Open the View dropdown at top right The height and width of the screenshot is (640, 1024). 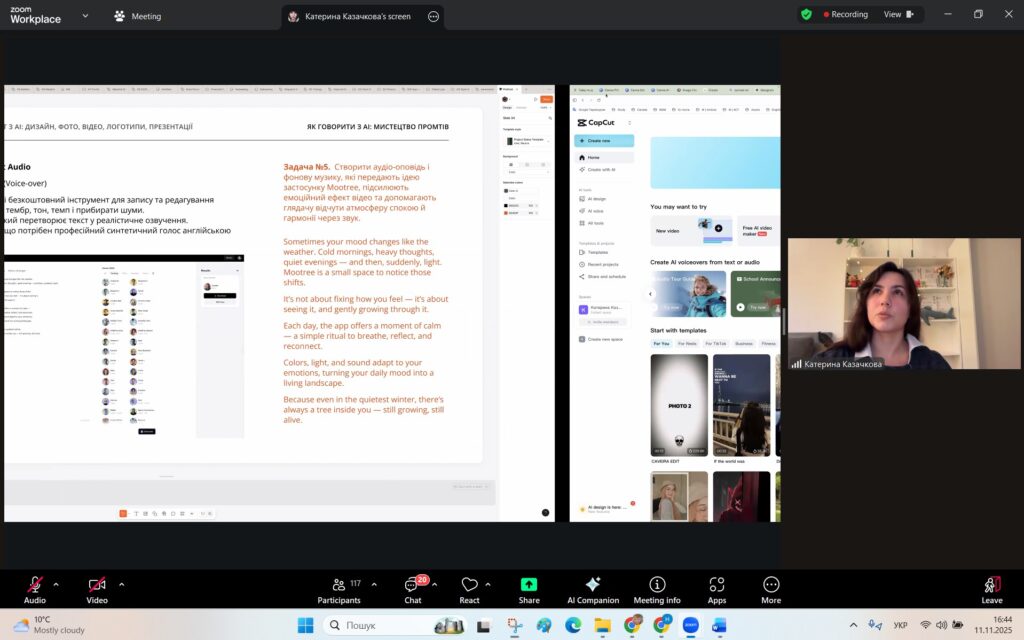tap(898, 15)
